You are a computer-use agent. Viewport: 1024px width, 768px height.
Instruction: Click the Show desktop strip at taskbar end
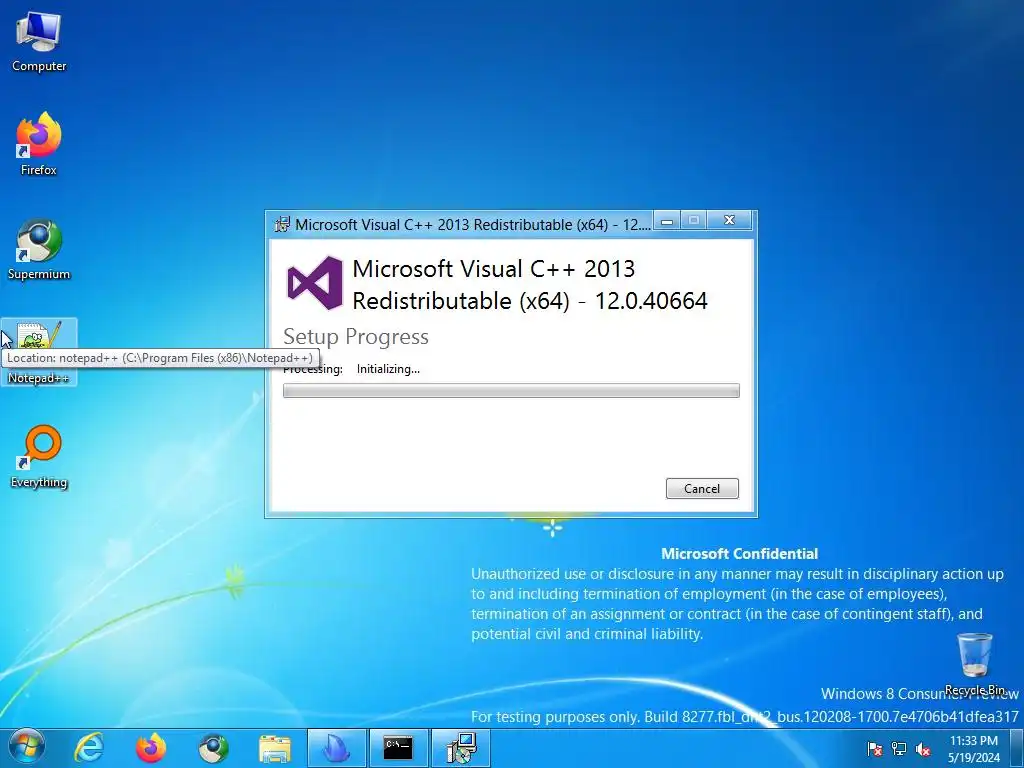(x=1018, y=748)
